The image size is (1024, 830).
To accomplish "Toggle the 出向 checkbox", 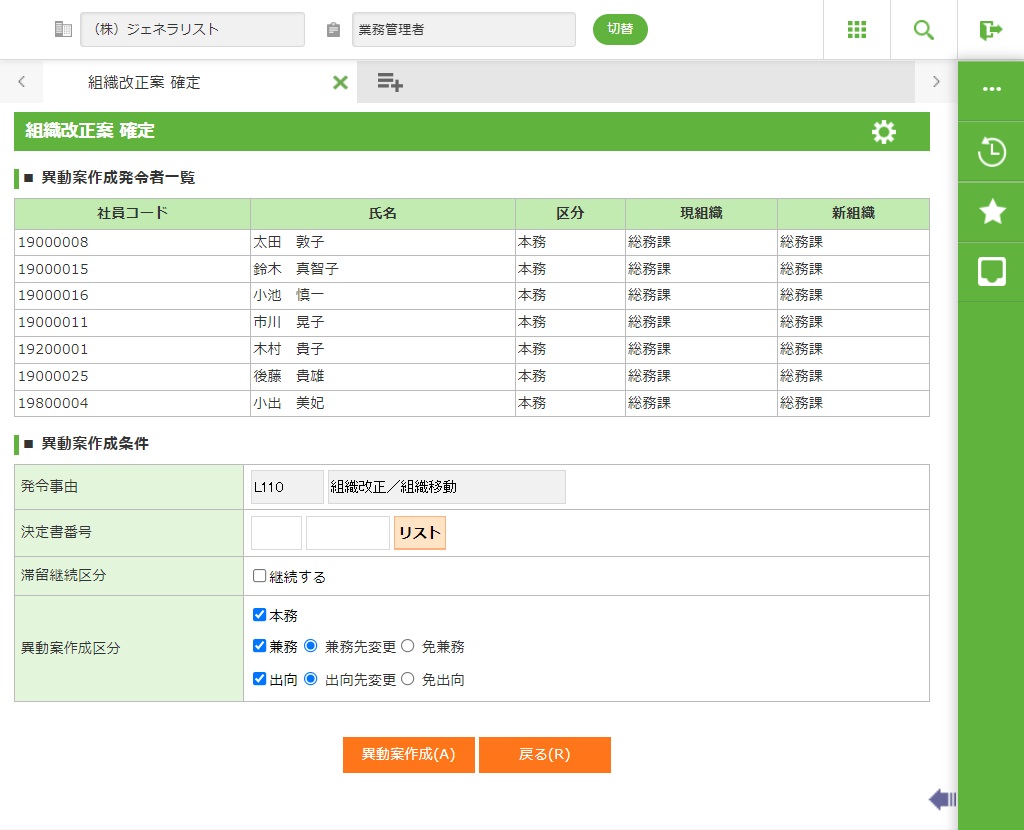I will [x=260, y=679].
